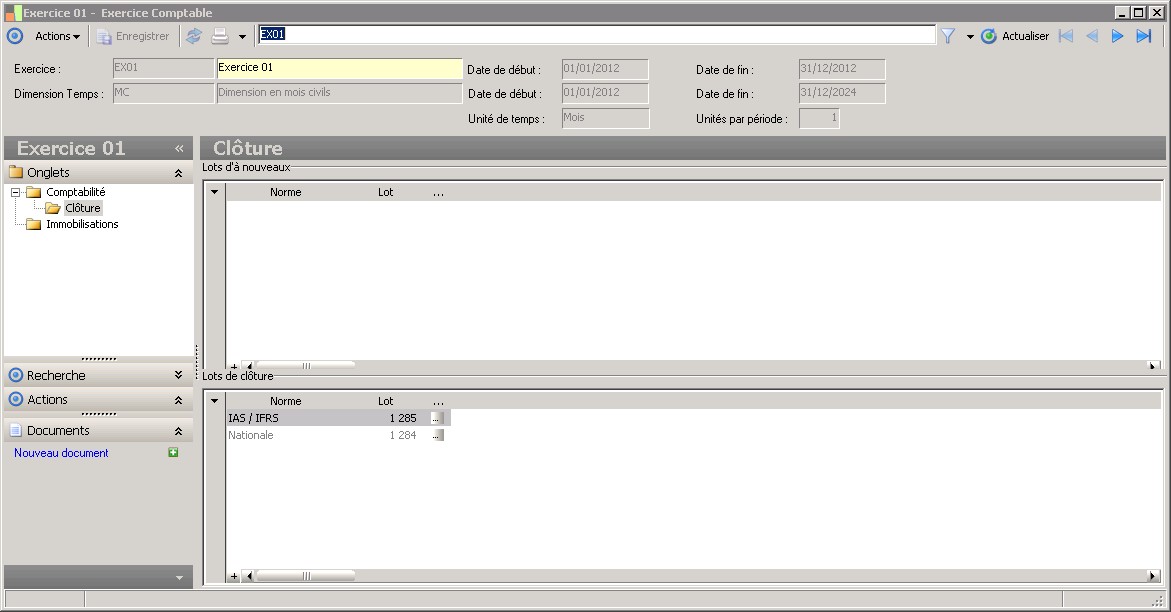Click Onglets folder icon
This screenshot has height=612, width=1171.
[16, 173]
